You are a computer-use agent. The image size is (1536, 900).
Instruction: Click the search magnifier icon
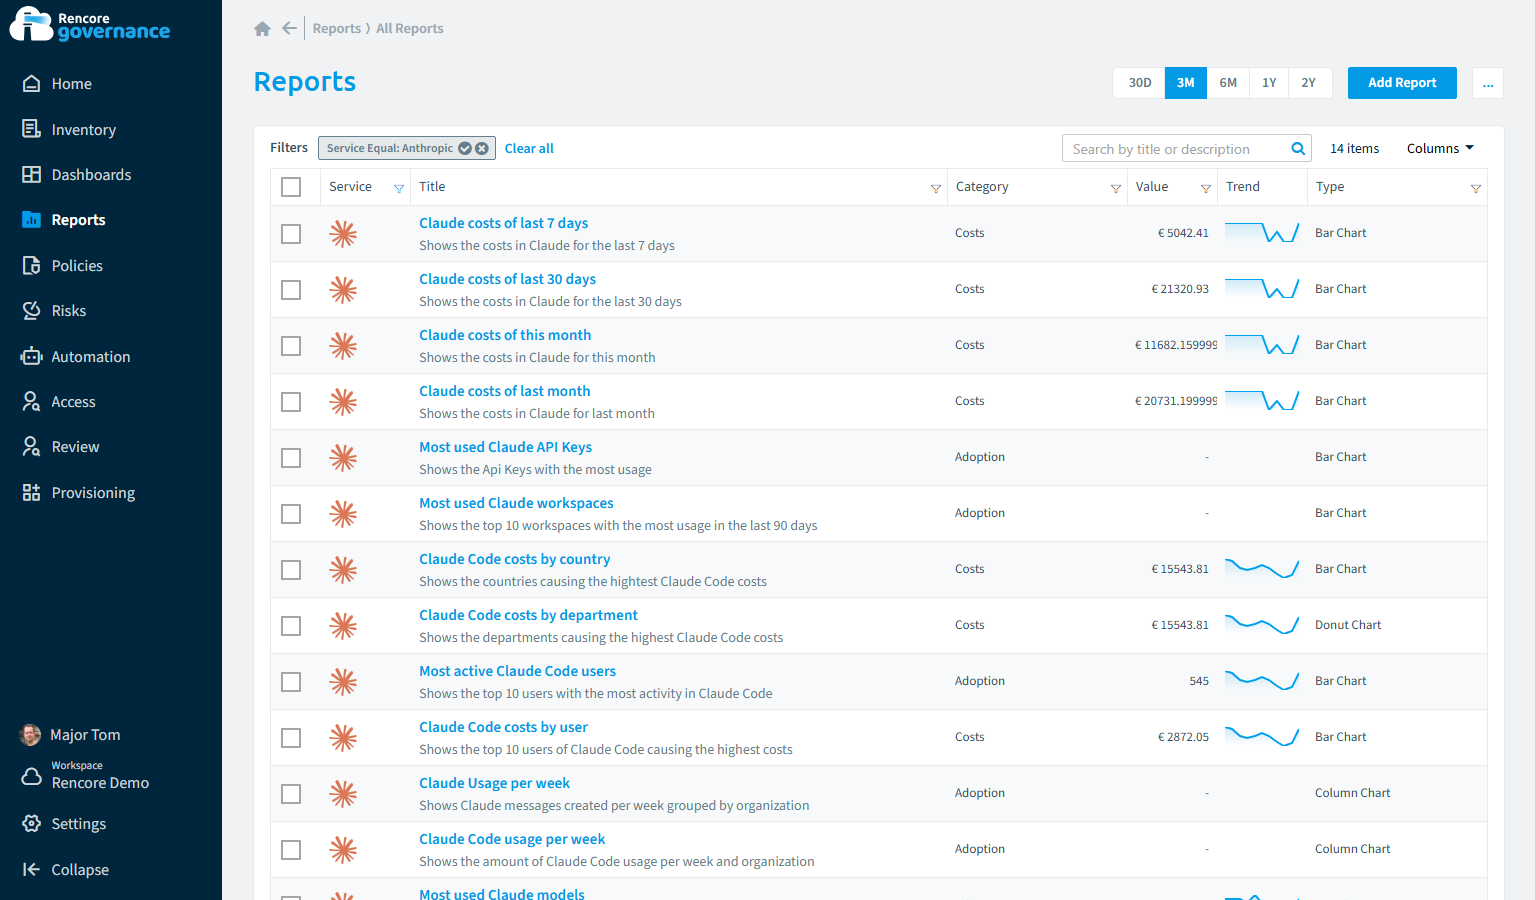click(1298, 149)
